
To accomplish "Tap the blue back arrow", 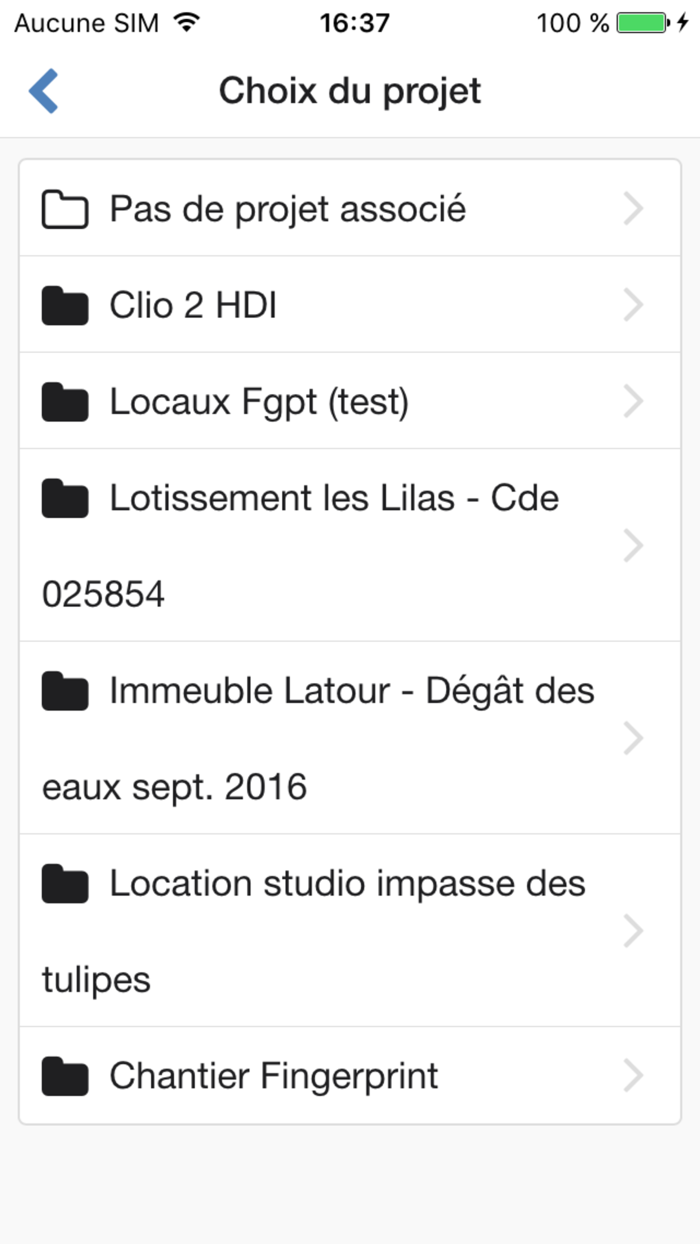I will tap(44, 91).
